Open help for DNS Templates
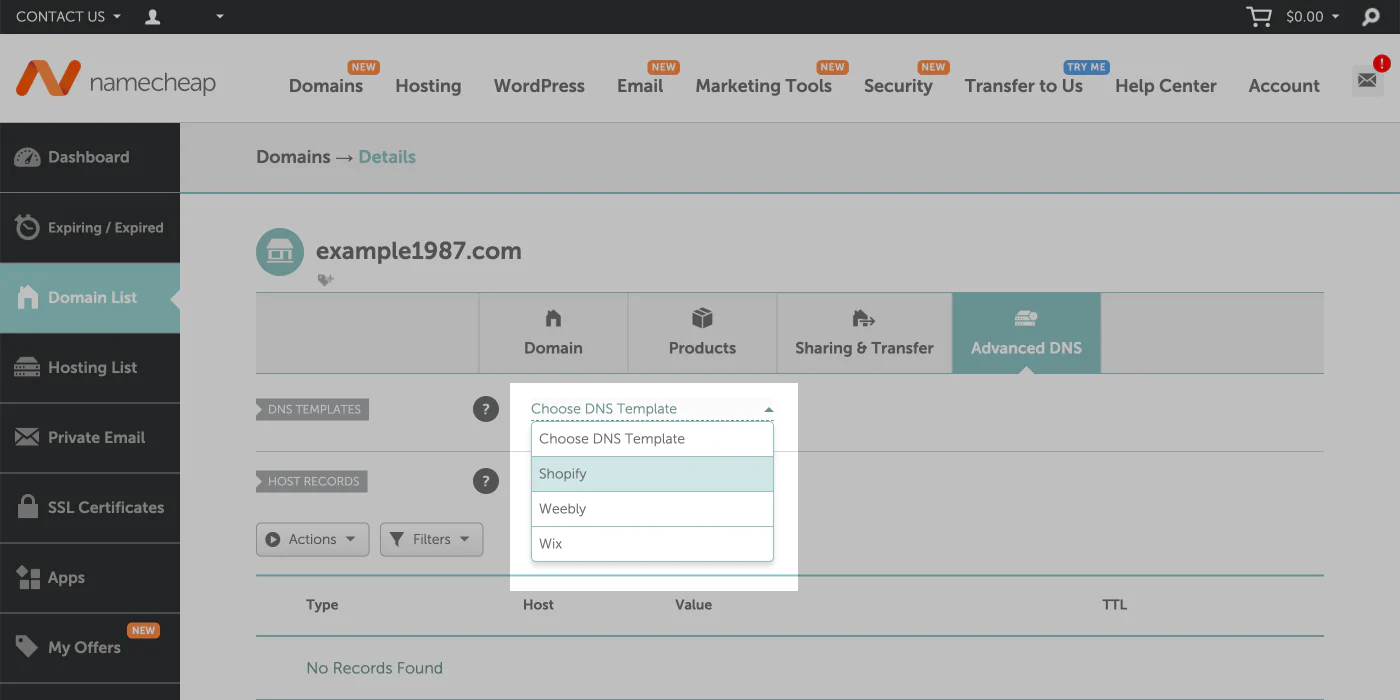 coord(486,409)
